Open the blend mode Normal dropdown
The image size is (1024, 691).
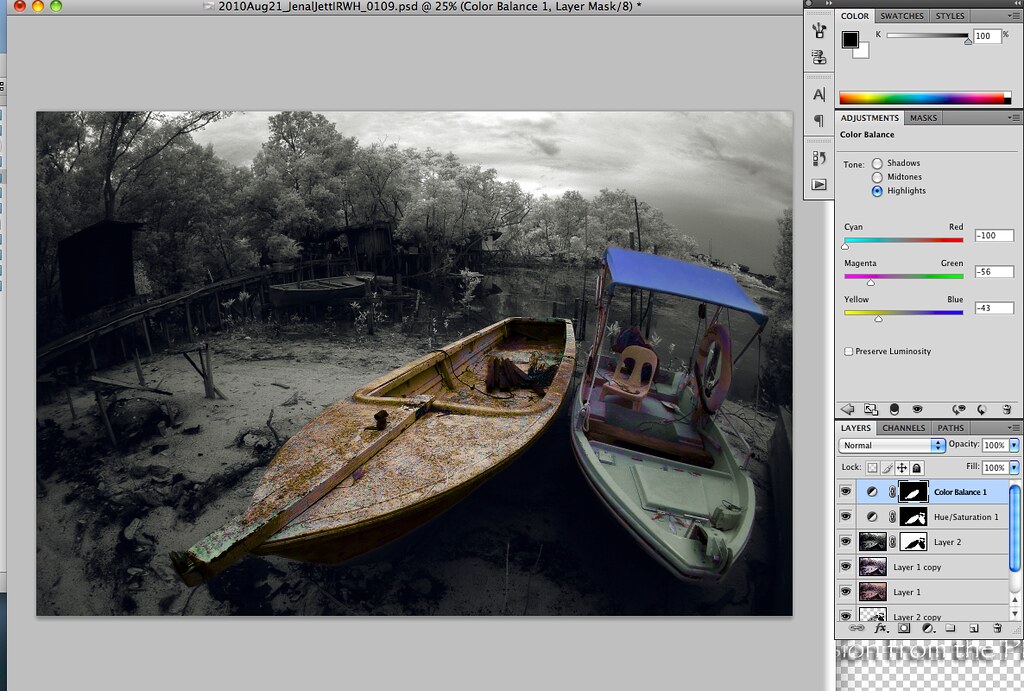(891, 445)
